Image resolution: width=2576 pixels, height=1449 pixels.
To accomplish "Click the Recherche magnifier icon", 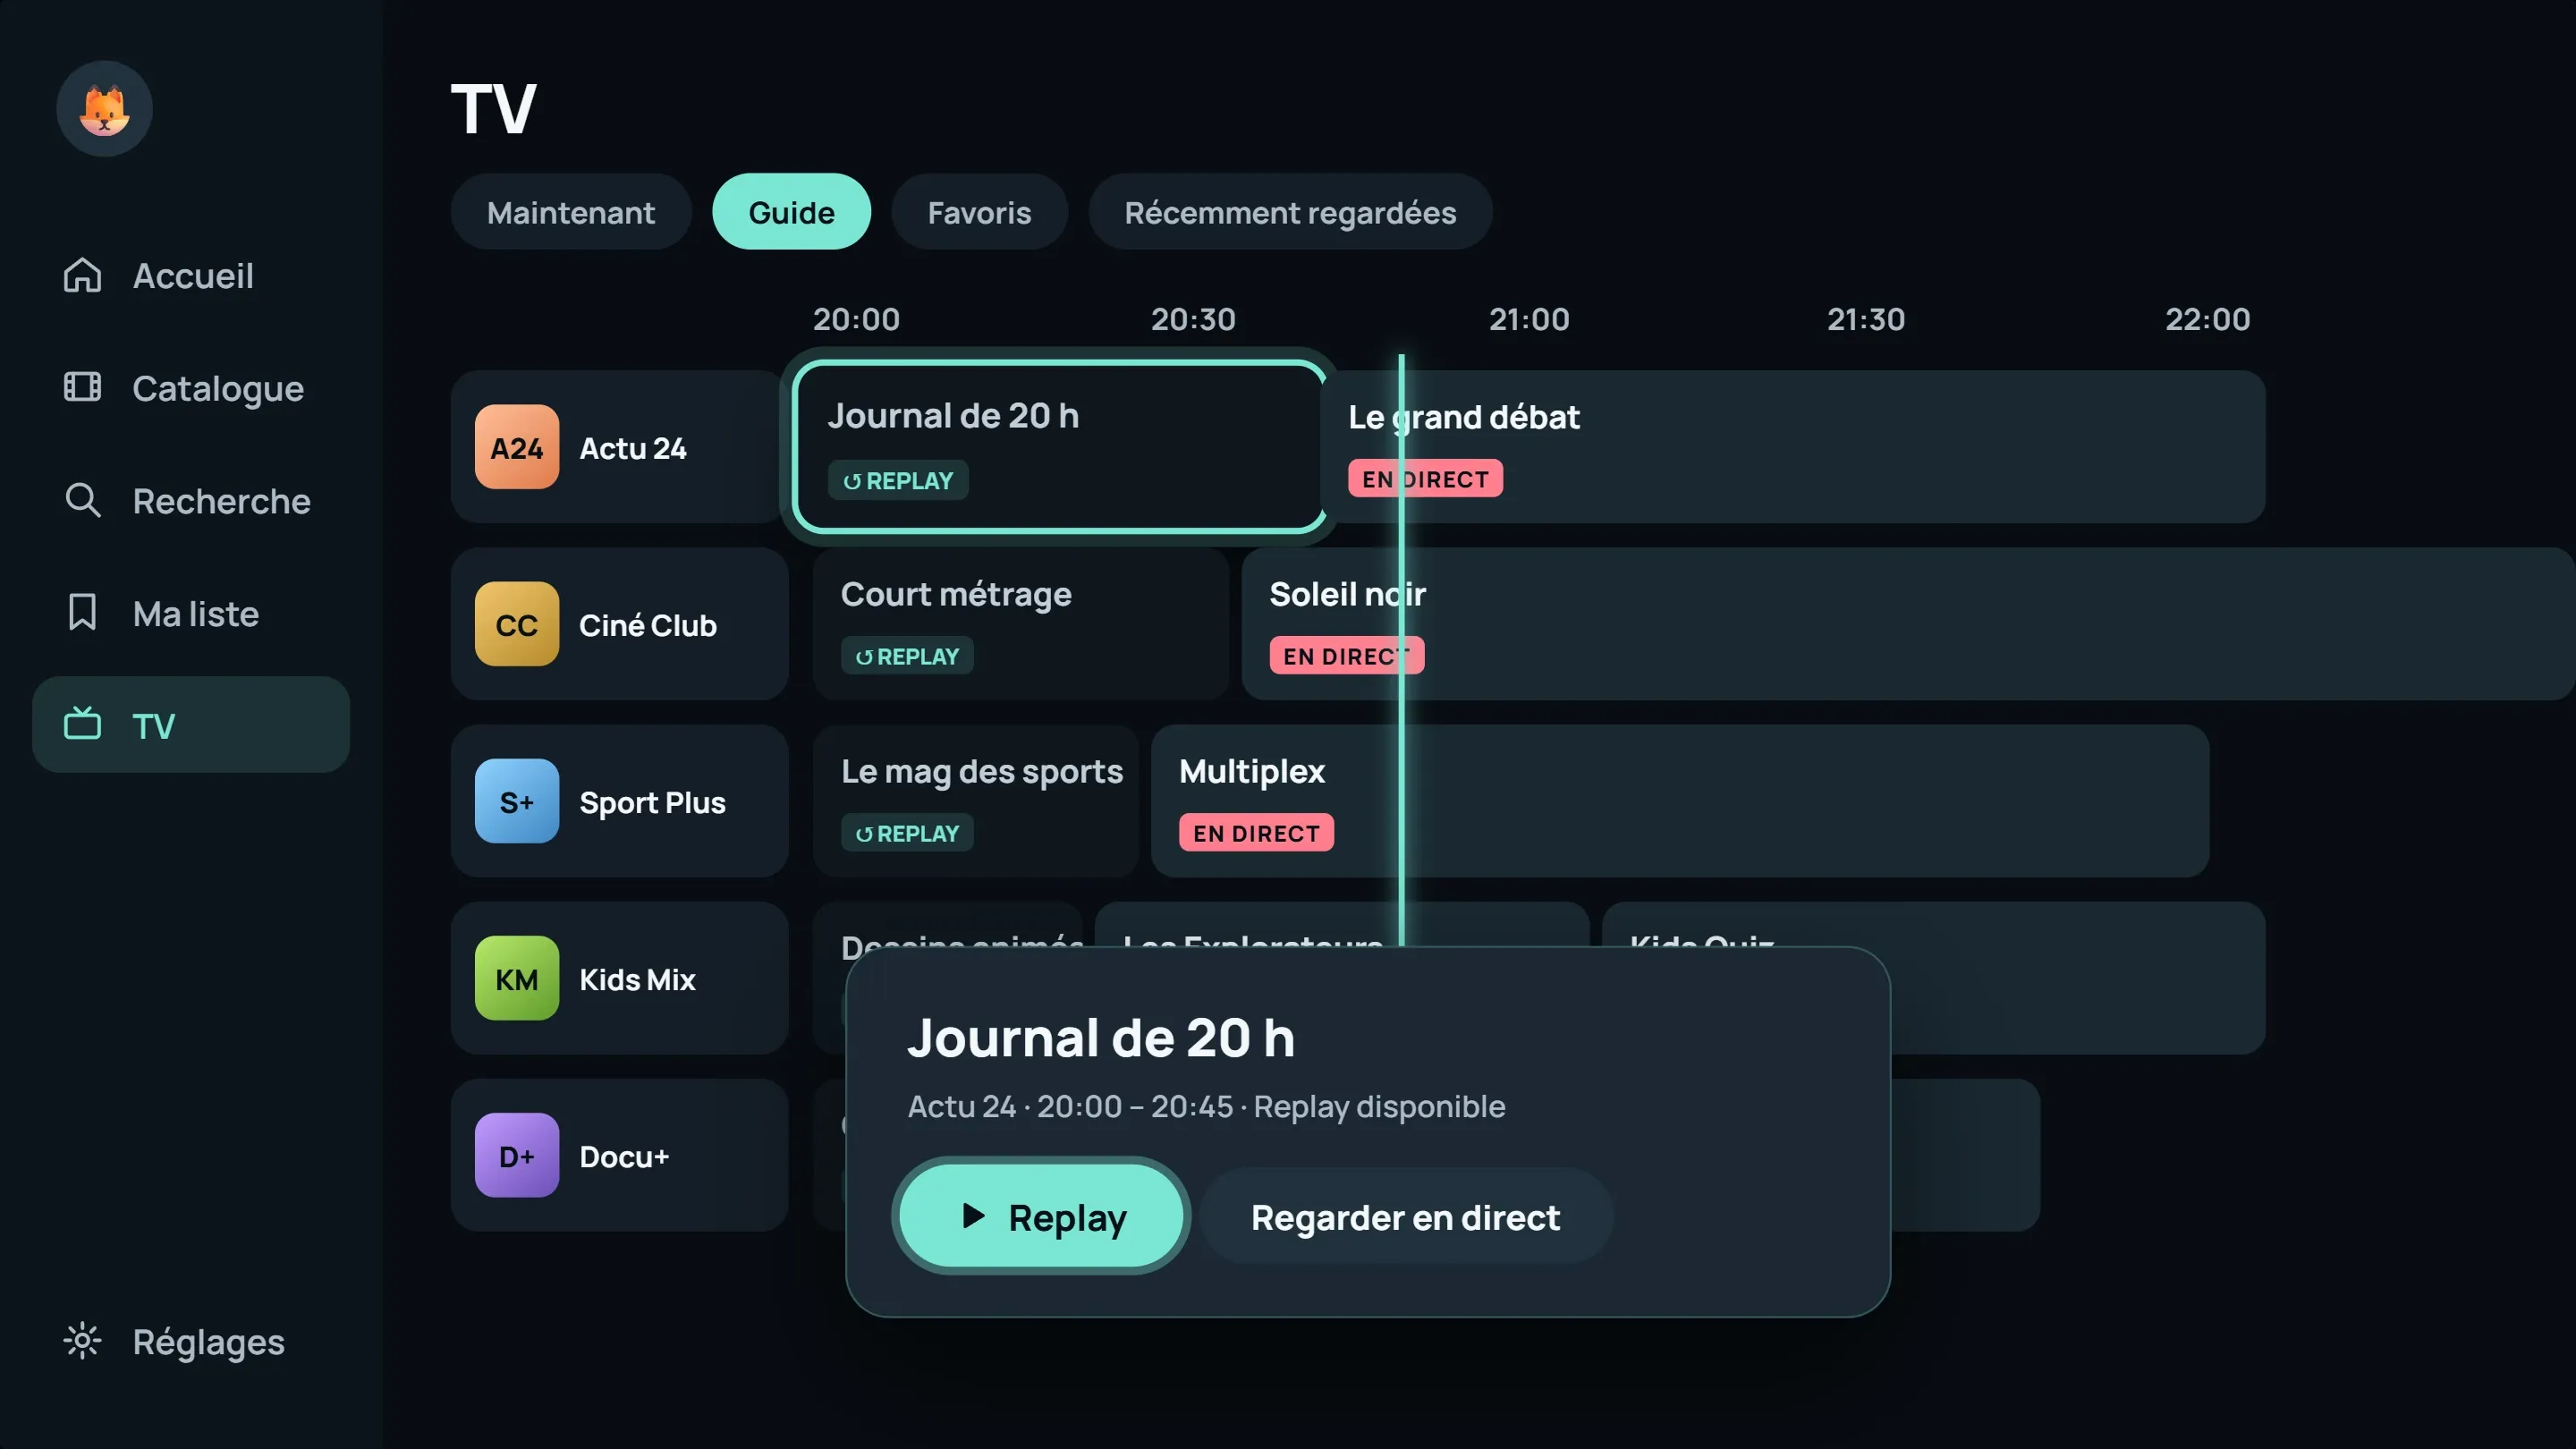I will point(82,500).
